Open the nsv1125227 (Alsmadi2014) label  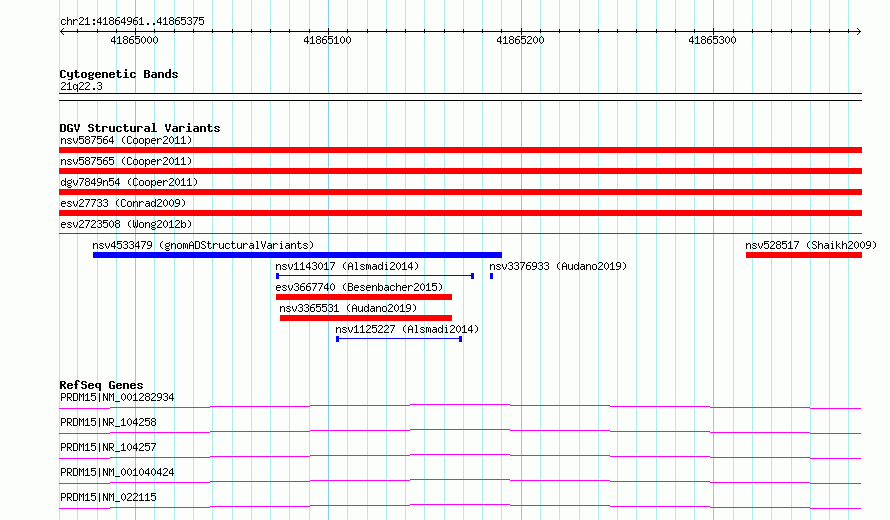pos(407,329)
